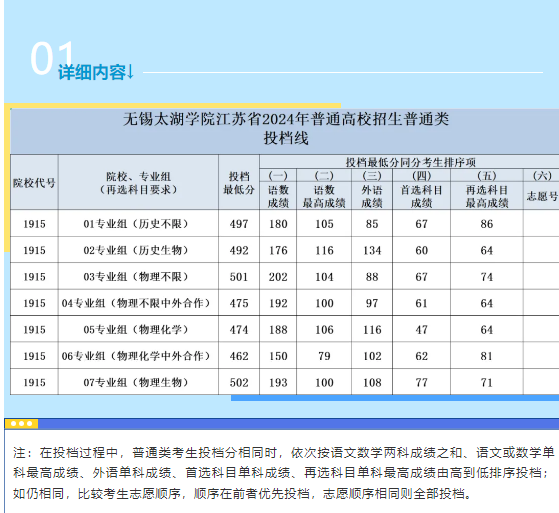Click the 首选科目成绩 column header
Viewport: 559px width, 513px height.
[x=421, y=196]
